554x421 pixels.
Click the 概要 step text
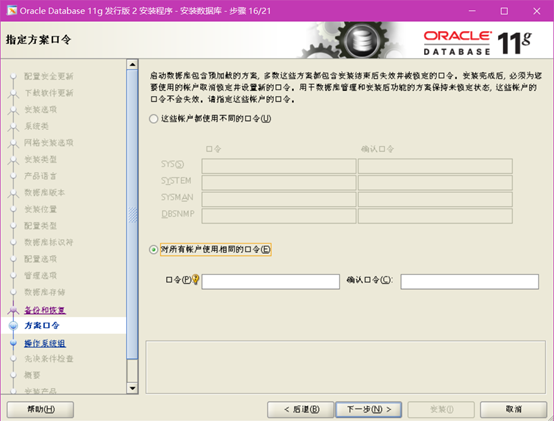[x=32, y=375]
